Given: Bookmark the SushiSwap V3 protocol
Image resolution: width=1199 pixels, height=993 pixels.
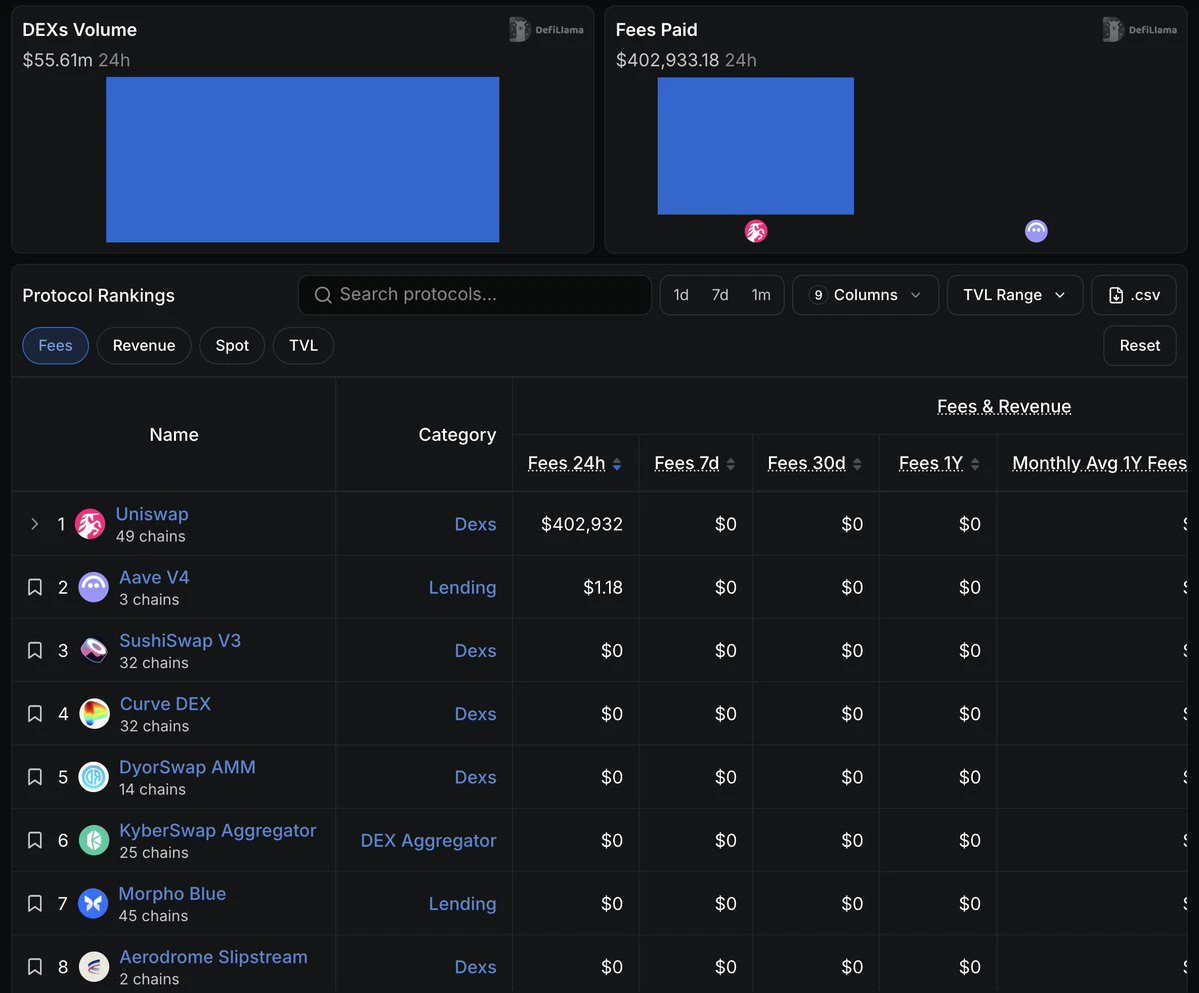Looking at the screenshot, I should click(x=34, y=651).
